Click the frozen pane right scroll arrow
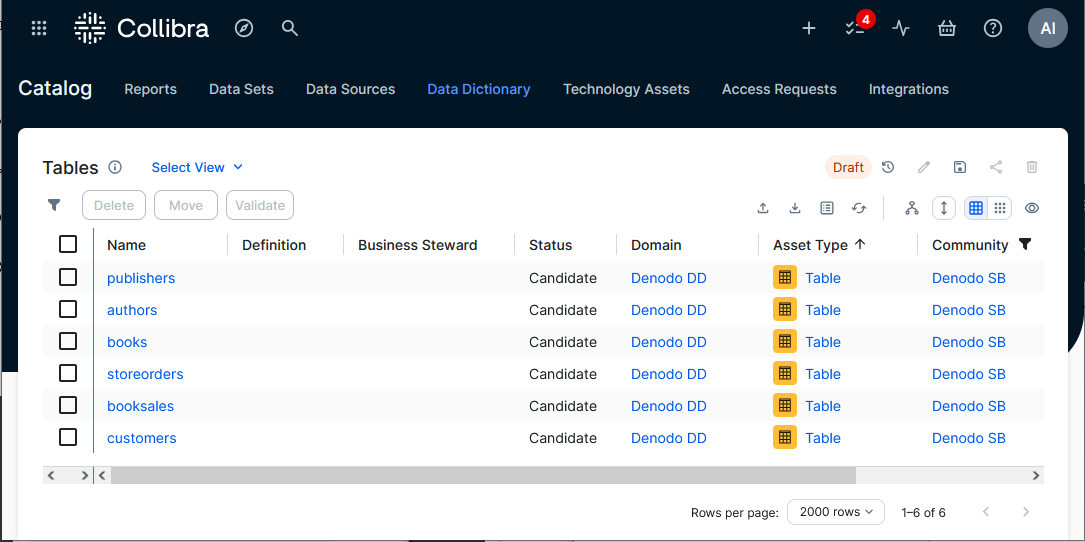The image size is (1085, 542). [84, 476]
